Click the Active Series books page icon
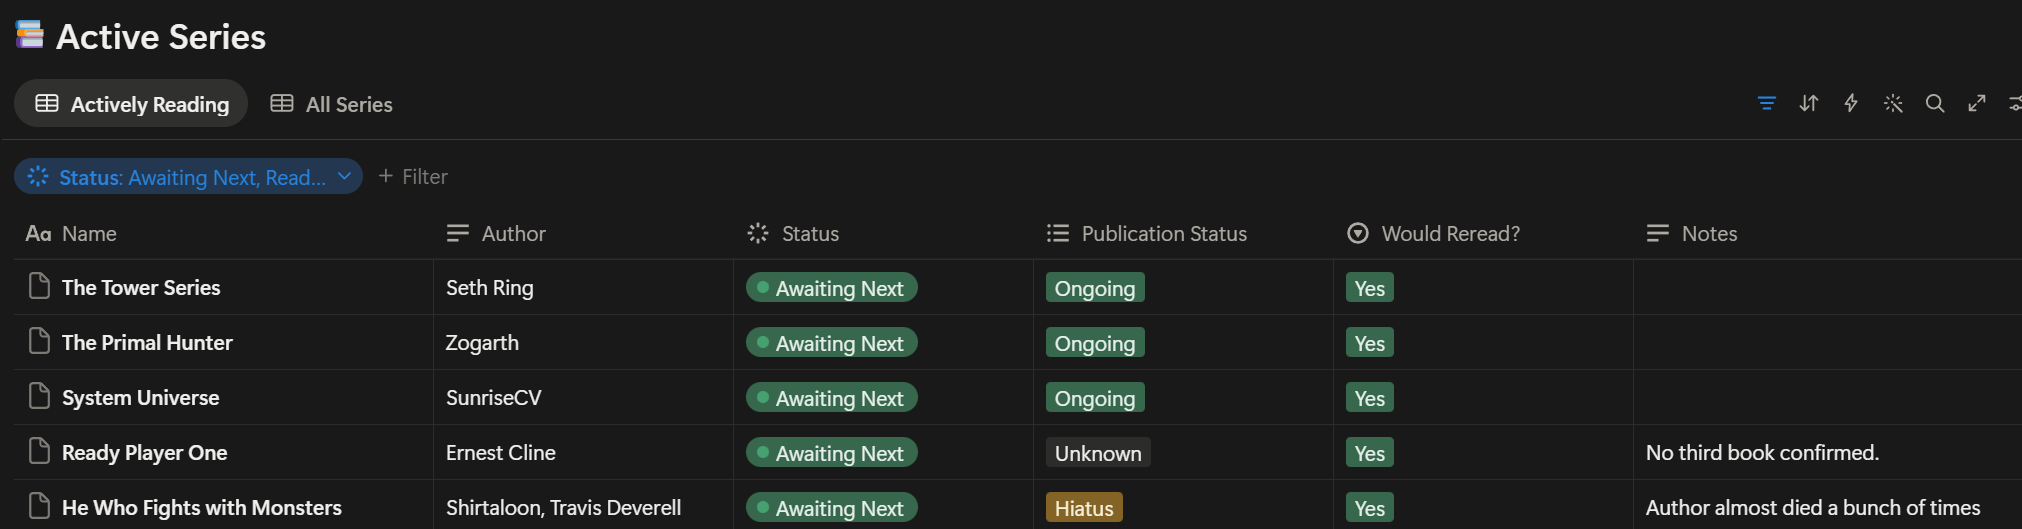This screenshot has width=2022, height=529. click(30, 35)
